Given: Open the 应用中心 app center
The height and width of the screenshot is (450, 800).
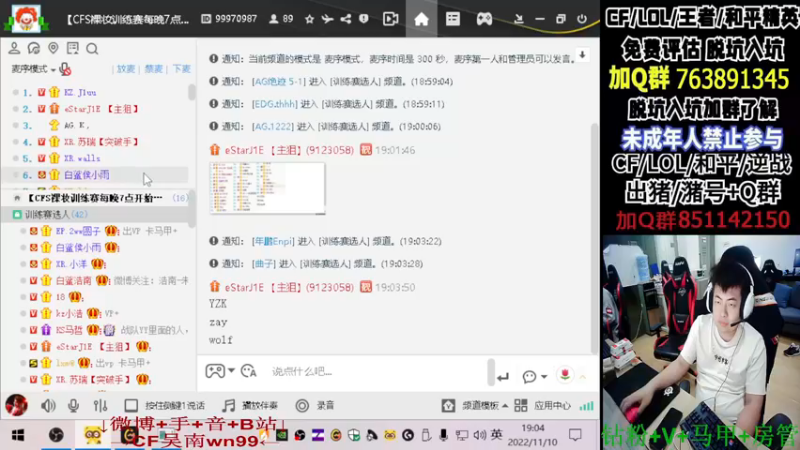Looking at the screenshot, I should point(543,406).
